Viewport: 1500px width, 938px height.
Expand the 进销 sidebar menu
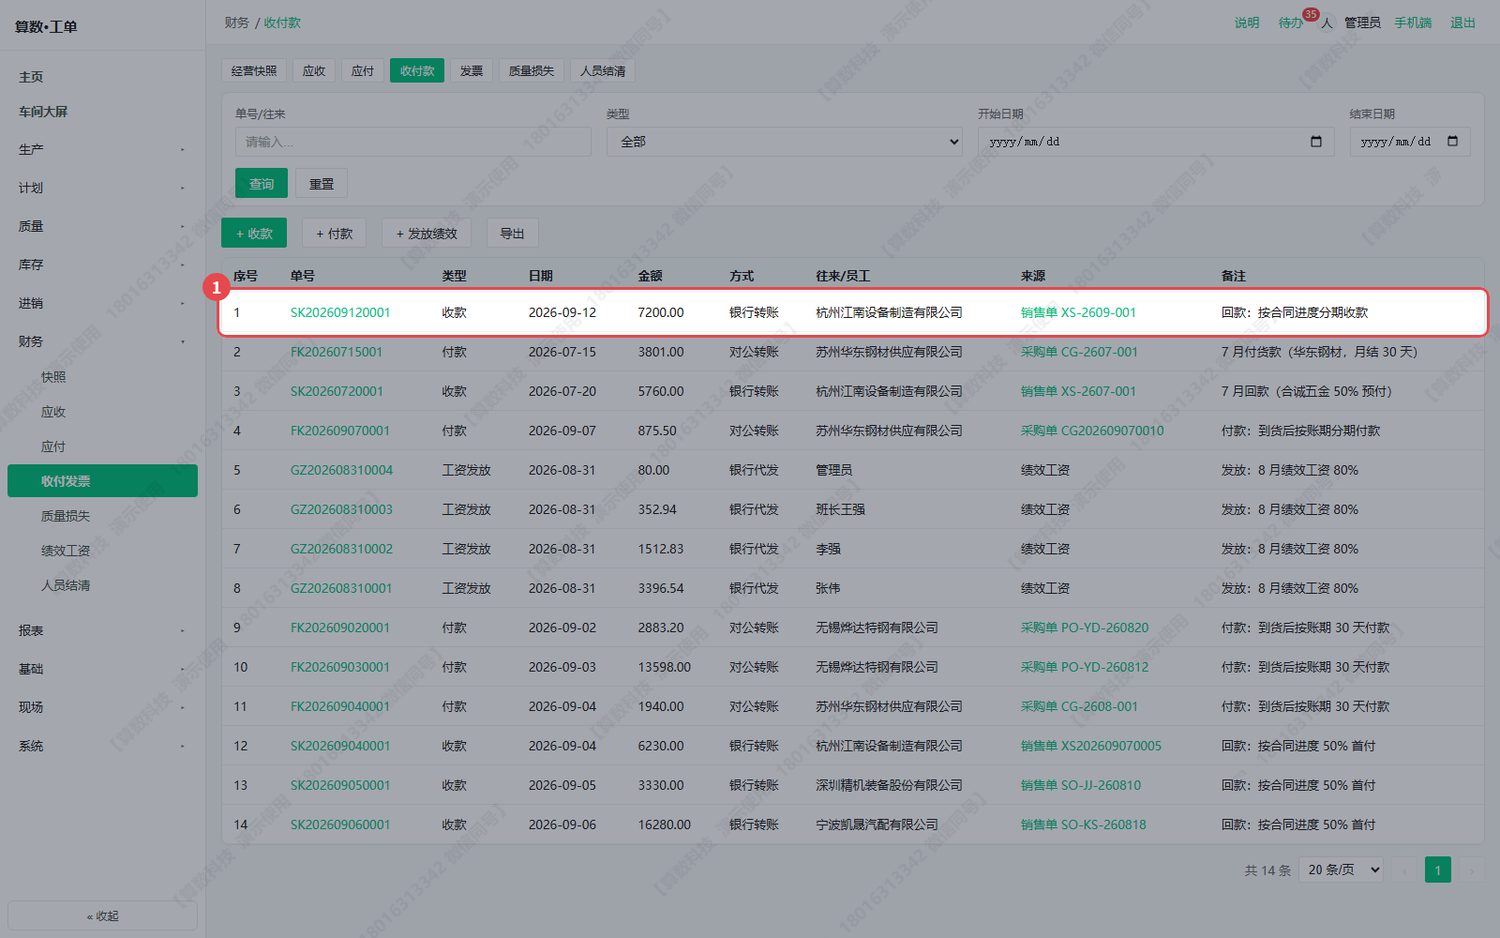[x=102, y=303]
